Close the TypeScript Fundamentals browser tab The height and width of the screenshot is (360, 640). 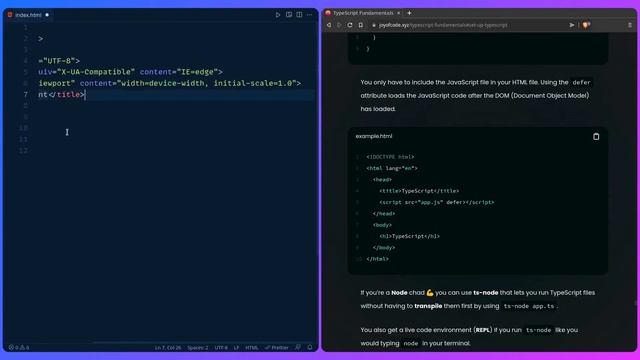pos(398,13)
